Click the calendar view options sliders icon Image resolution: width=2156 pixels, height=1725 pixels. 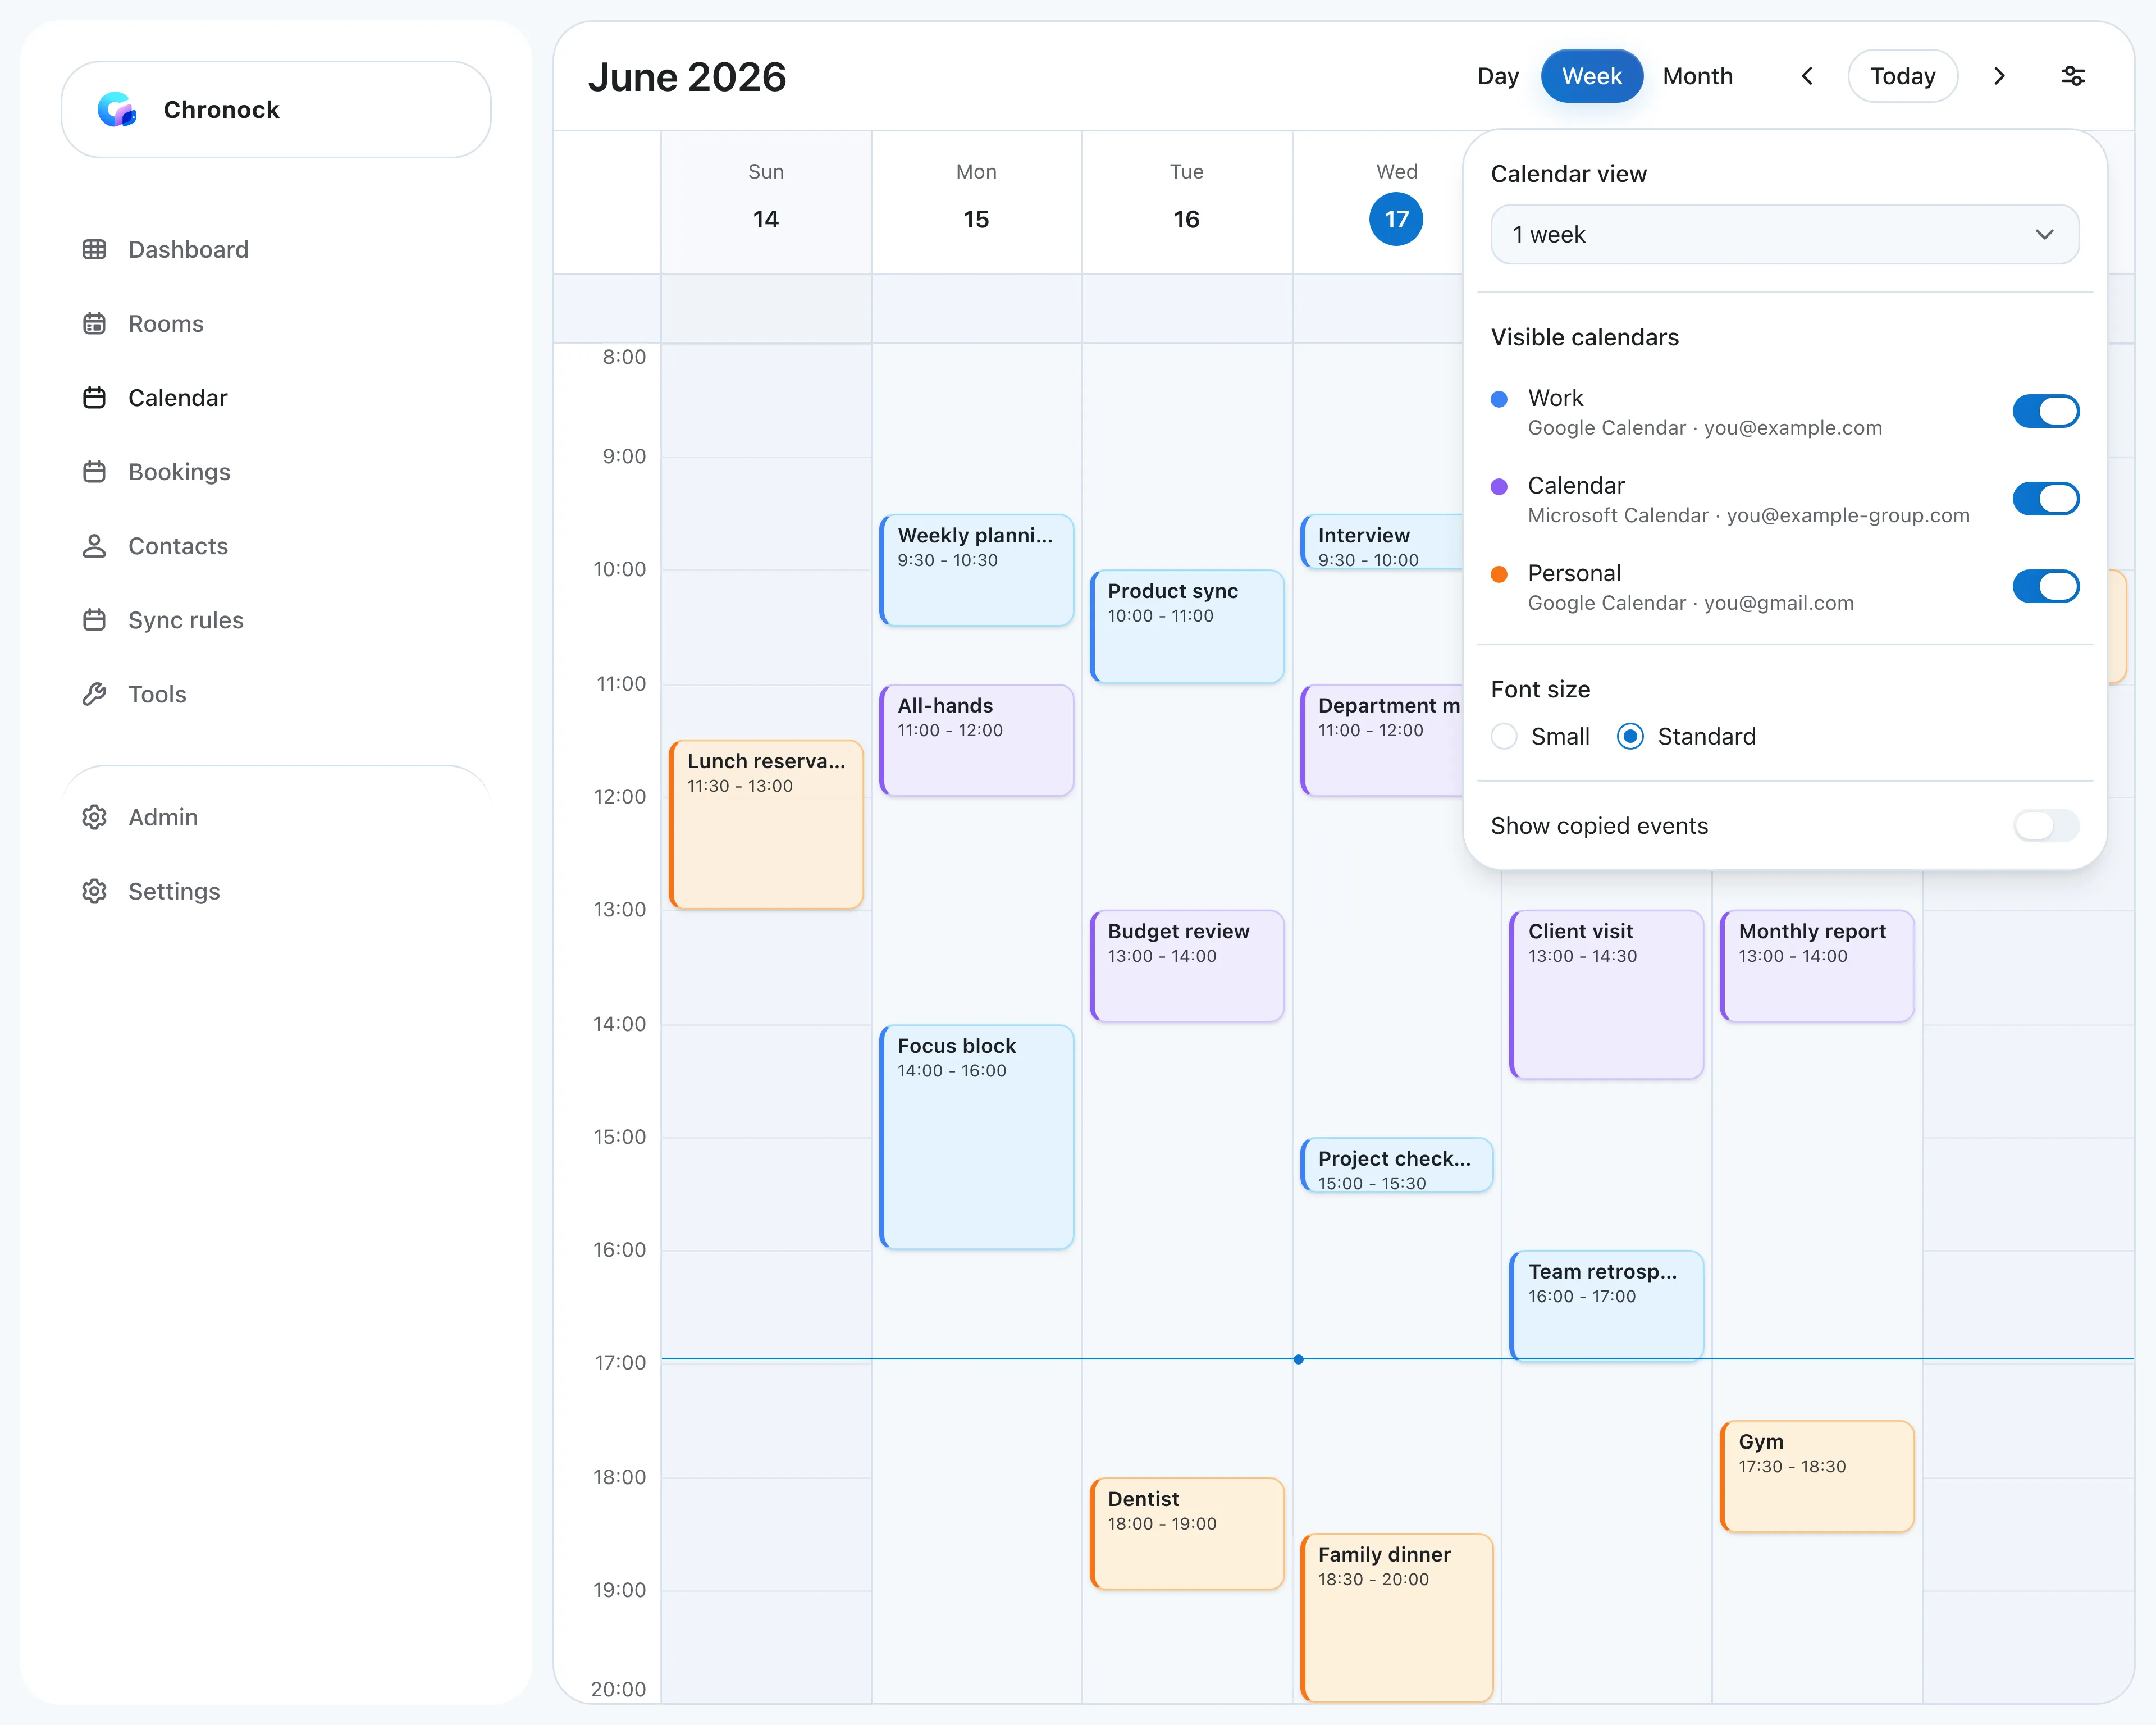click(x=2072, y=76)
